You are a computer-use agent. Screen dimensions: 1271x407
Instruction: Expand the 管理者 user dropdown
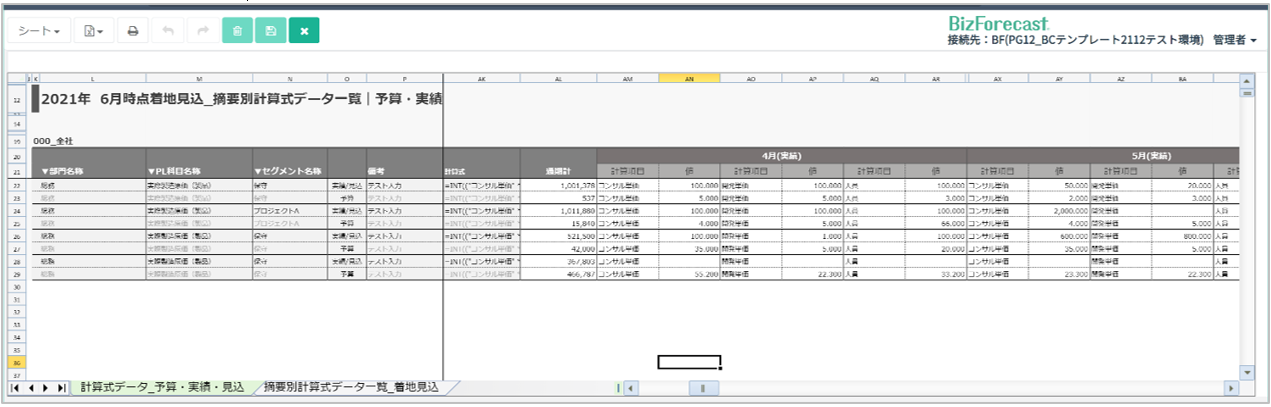pos(1234,40)
